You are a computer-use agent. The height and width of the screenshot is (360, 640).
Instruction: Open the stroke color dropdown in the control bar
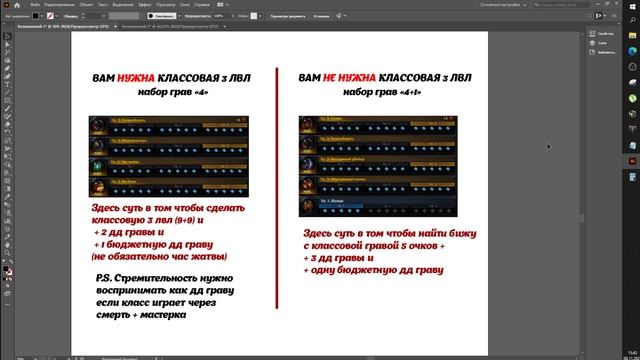56,16
